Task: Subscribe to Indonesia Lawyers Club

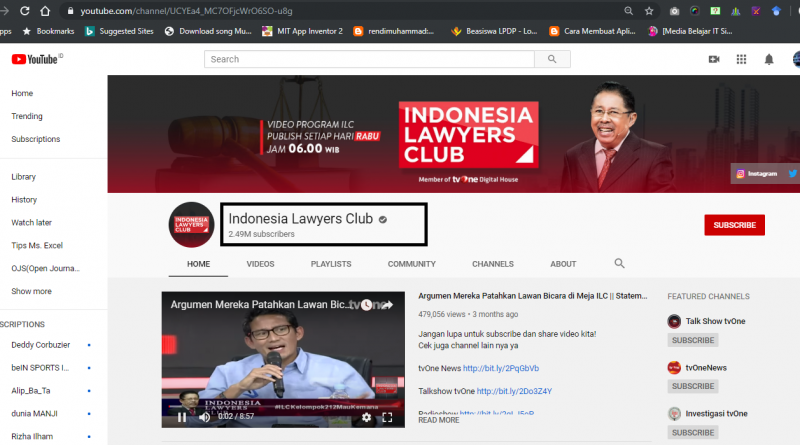Action: point(734,225)
